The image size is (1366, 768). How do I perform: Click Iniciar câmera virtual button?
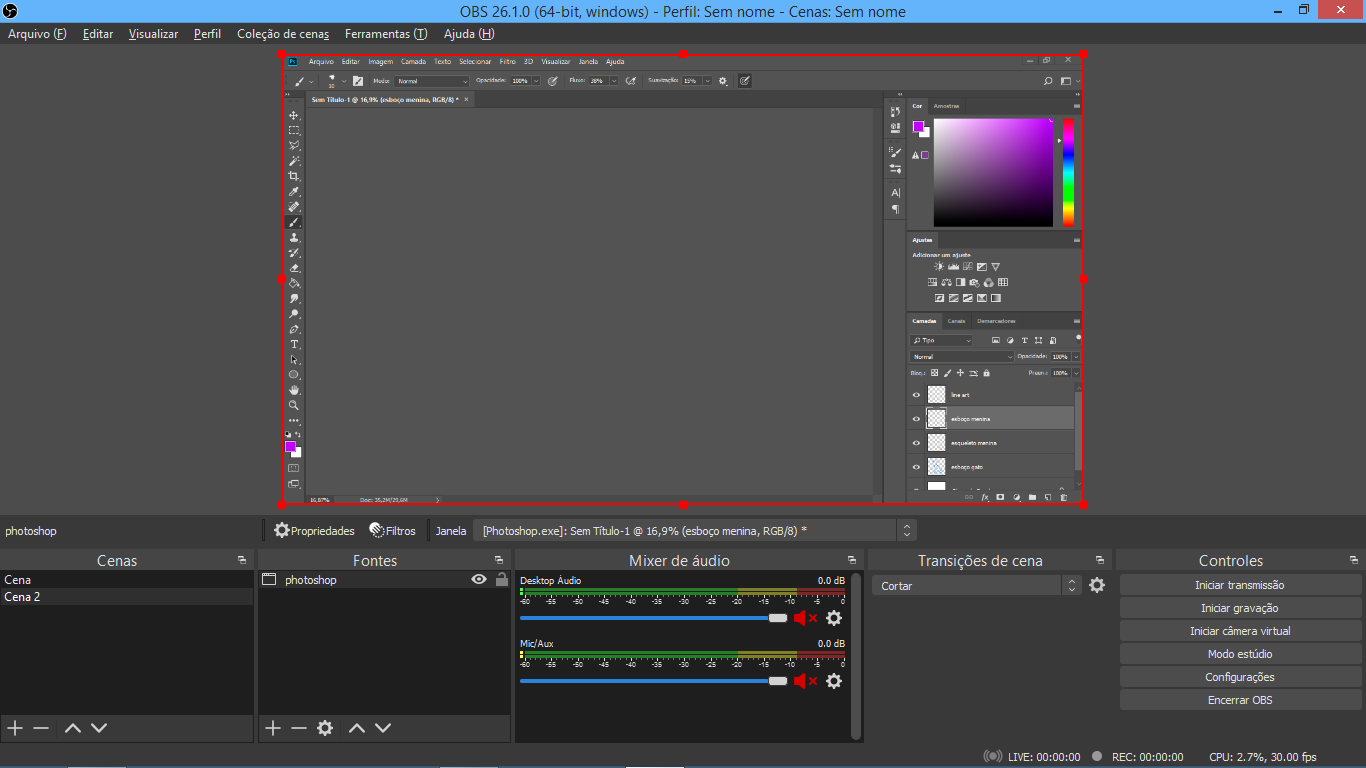pyautogui.click(x=1240, y=631)
